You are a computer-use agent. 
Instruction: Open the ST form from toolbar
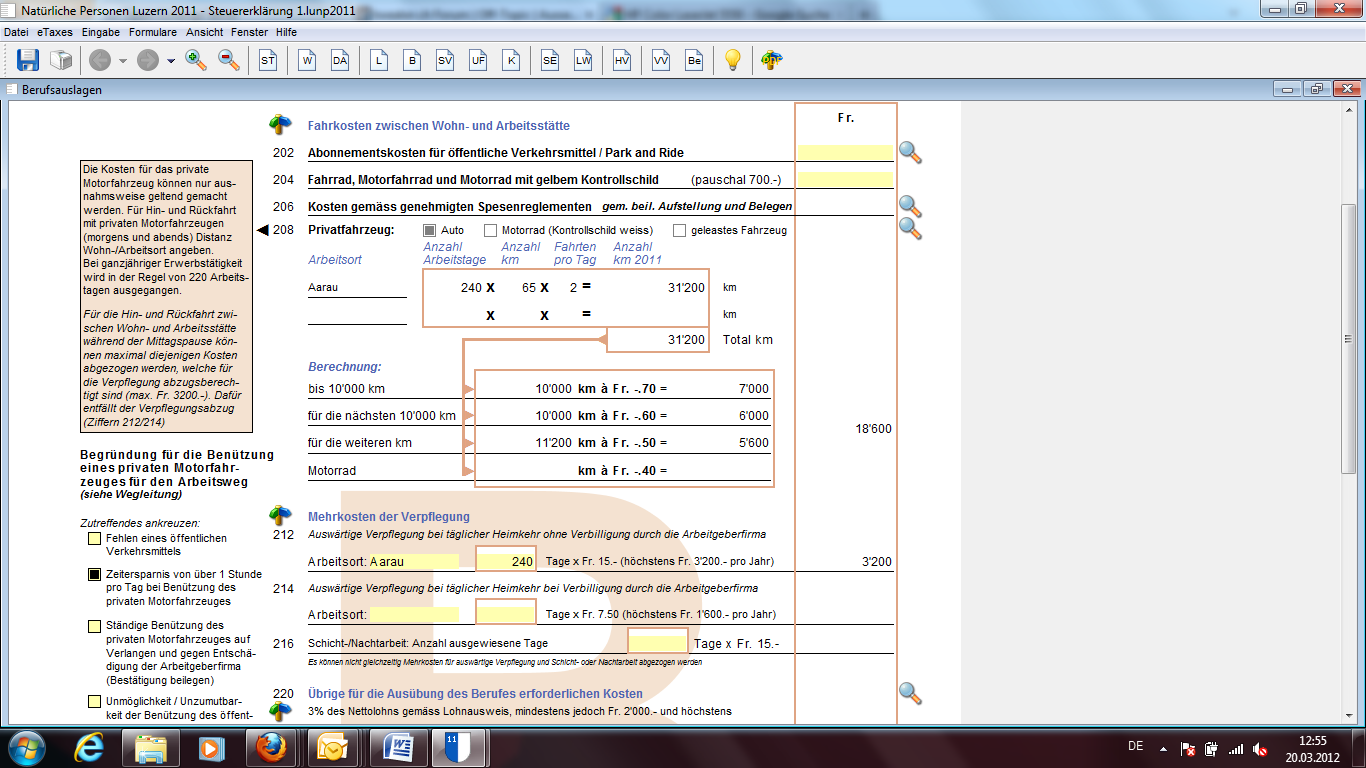point(267,61)
